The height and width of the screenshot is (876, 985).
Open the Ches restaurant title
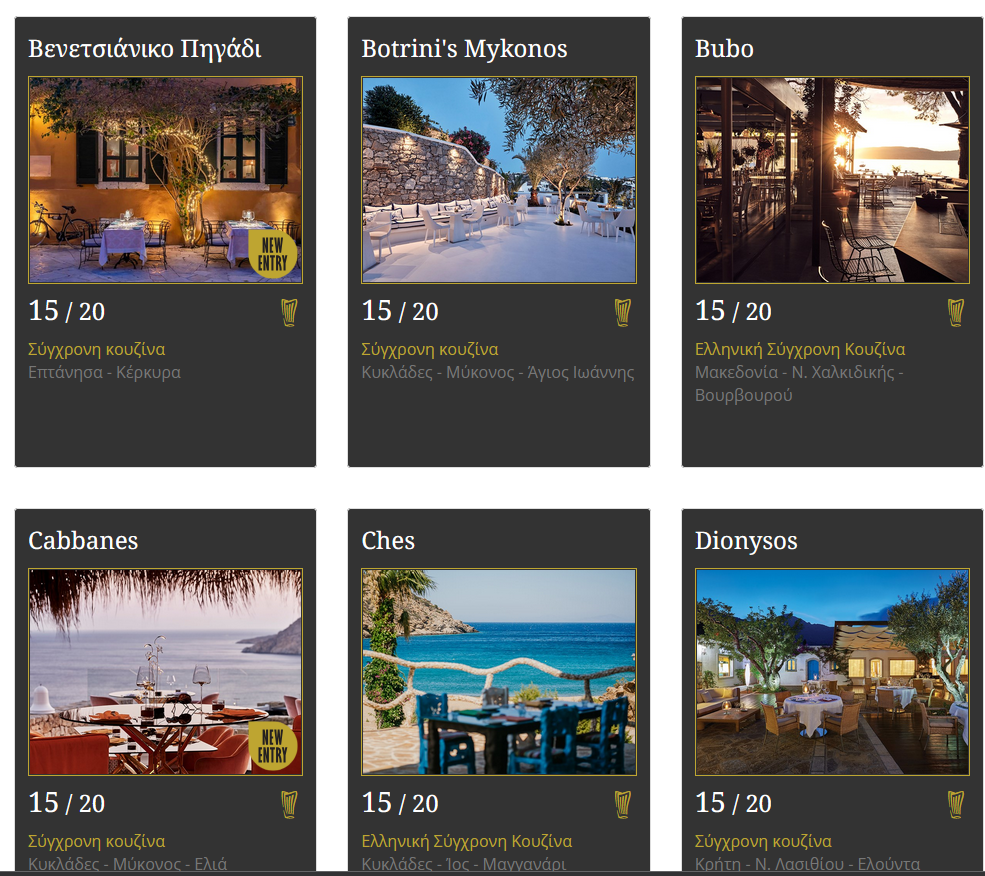click(x=388, y=541)
